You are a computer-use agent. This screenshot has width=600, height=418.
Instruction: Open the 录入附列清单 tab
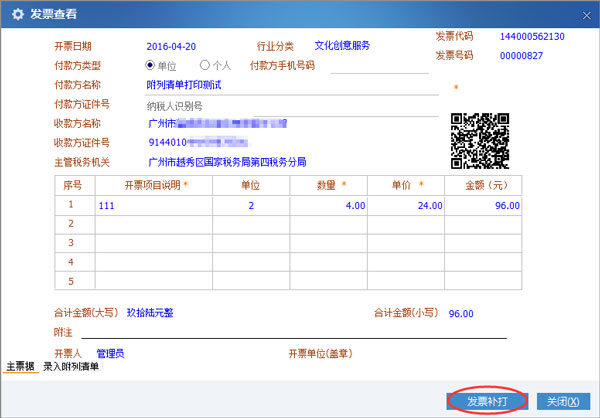tap(71, 367)
